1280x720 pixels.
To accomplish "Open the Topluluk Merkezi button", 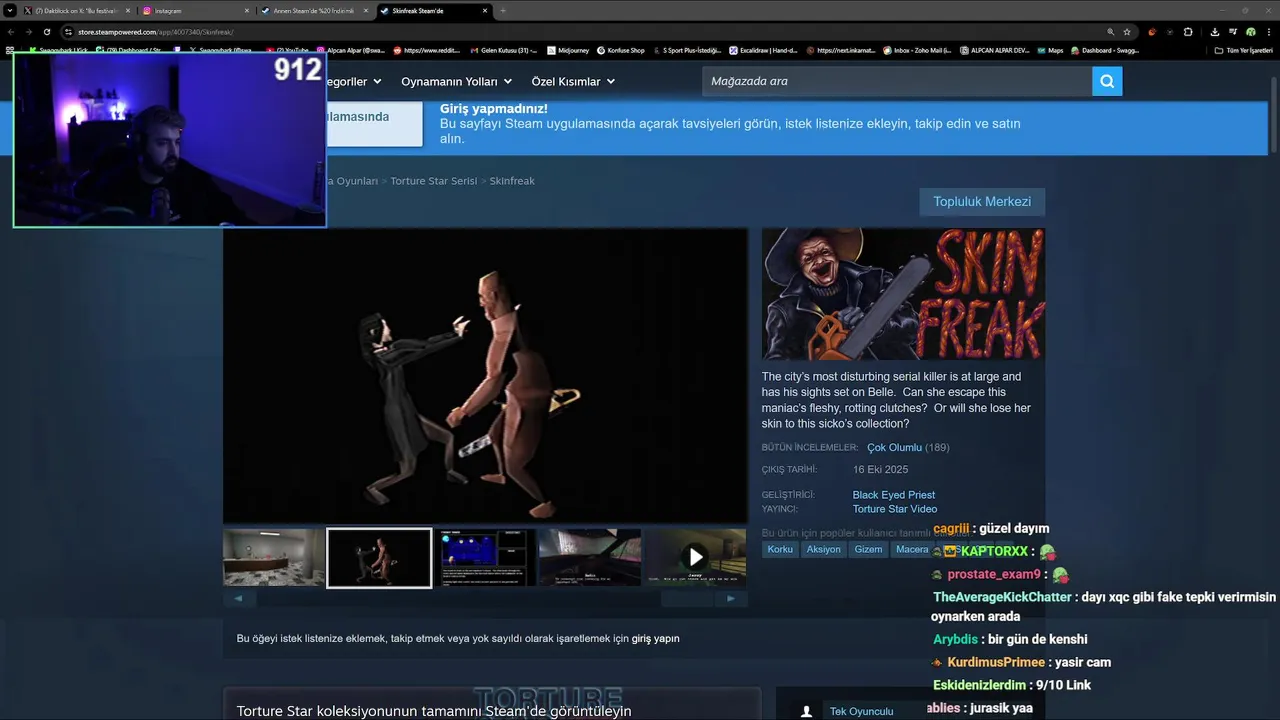I will (x=982, y=201).
